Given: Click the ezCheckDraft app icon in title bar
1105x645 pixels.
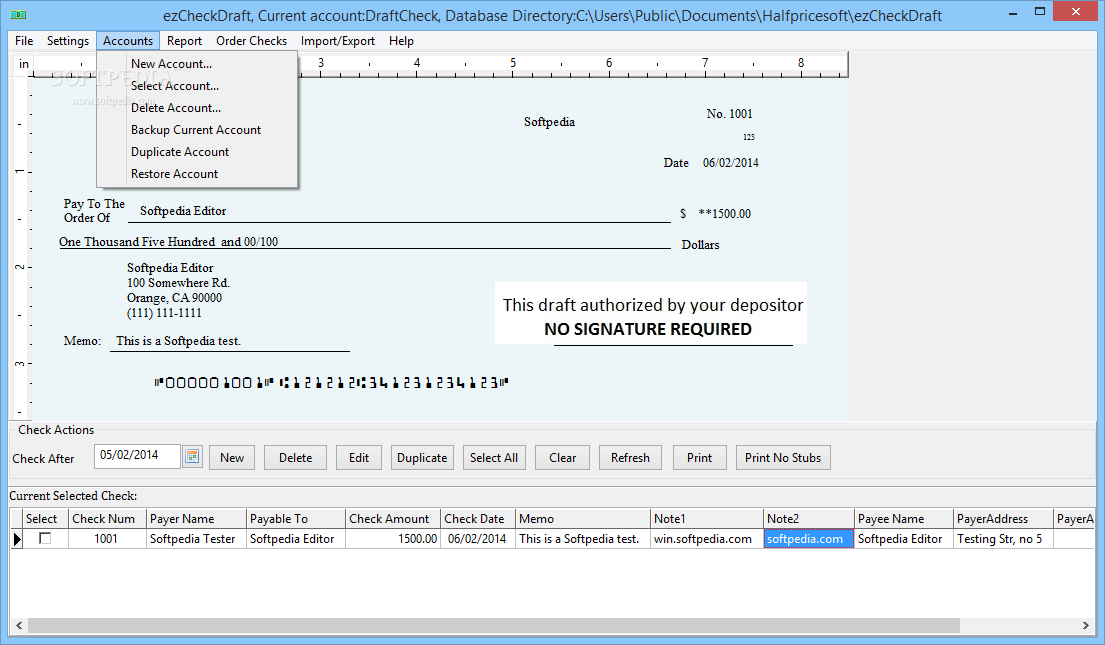Looking at the screenshot, I should click(x=18, y=14).
